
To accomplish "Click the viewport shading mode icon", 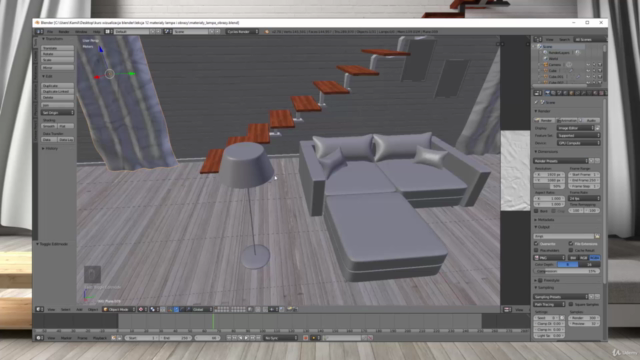I will (x=142, y=309).
